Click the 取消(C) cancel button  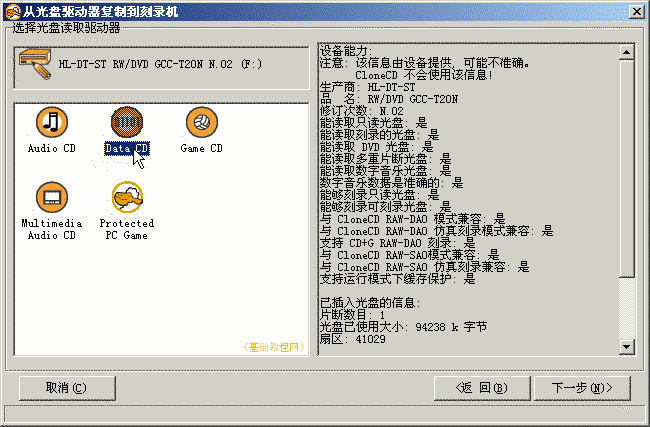point(67,388)
